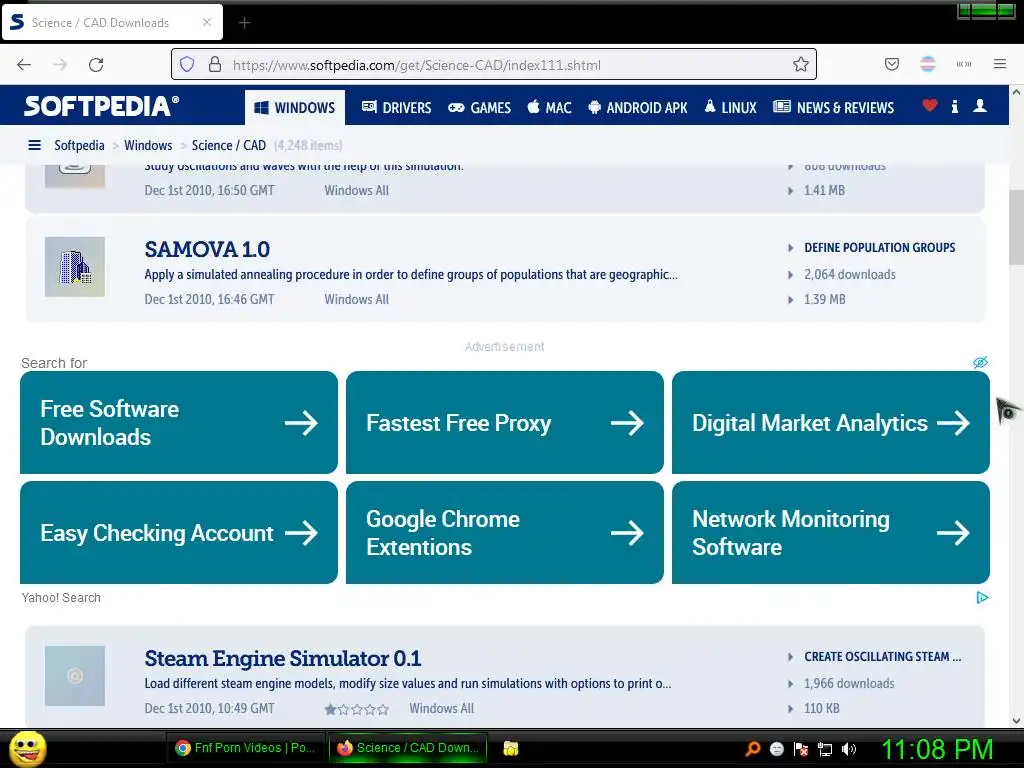1024x768 pixels.
Task: Go to the Linux section
Action: click(x=730, y=108)
